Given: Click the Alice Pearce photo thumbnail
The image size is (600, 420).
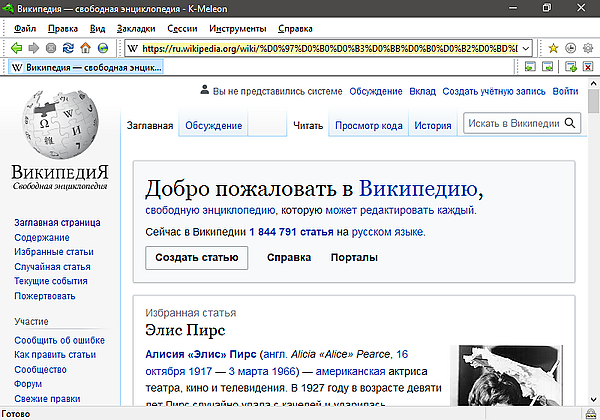Looking at the screenshot, I should pos(506,376).
